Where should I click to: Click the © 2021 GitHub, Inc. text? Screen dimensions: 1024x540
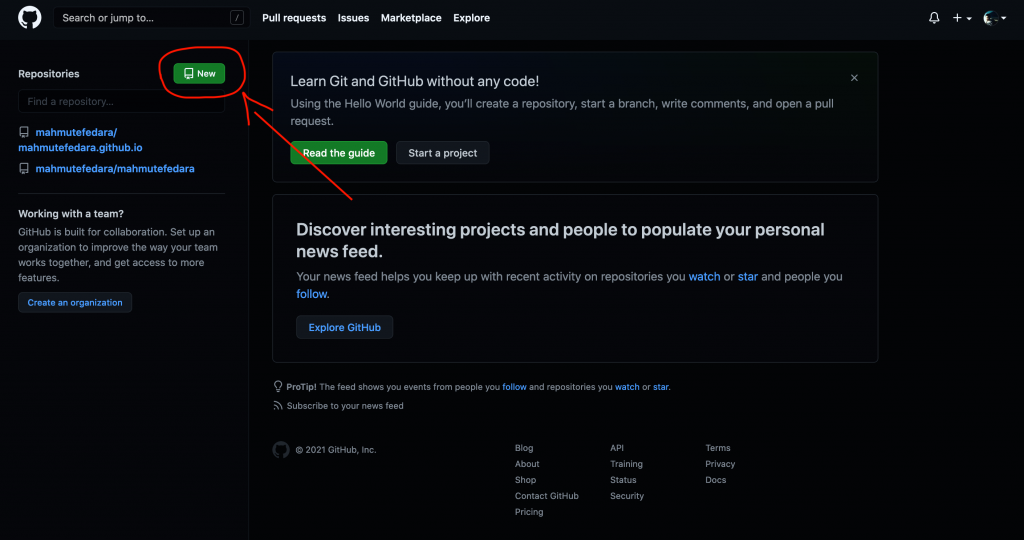coord(336,450)
